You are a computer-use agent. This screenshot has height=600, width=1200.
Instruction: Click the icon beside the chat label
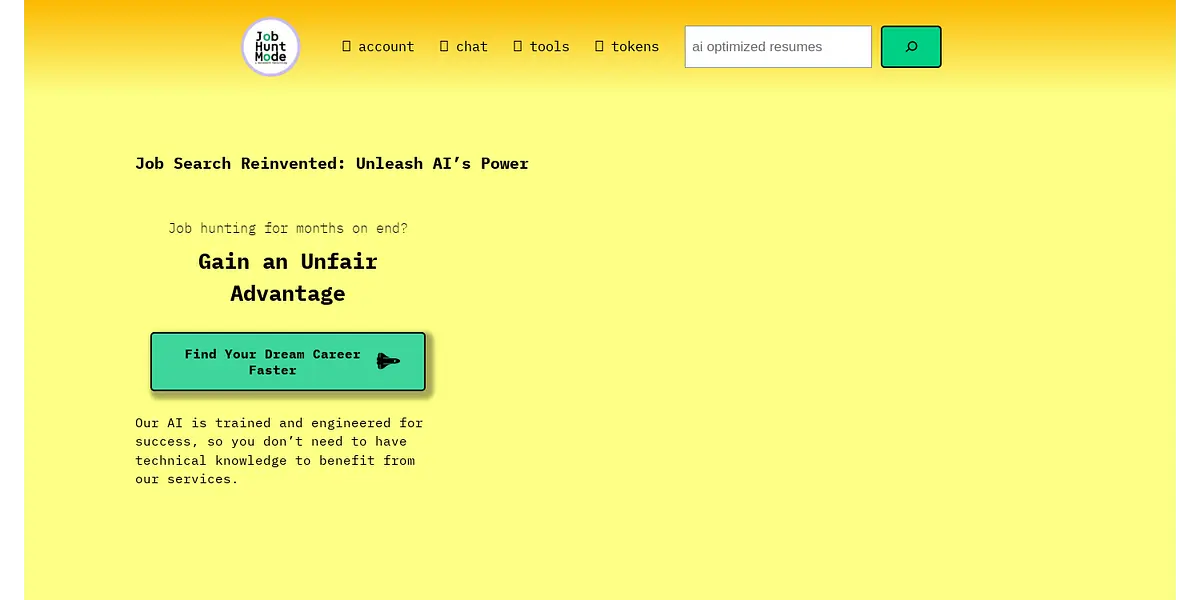[x=444, y=46]
